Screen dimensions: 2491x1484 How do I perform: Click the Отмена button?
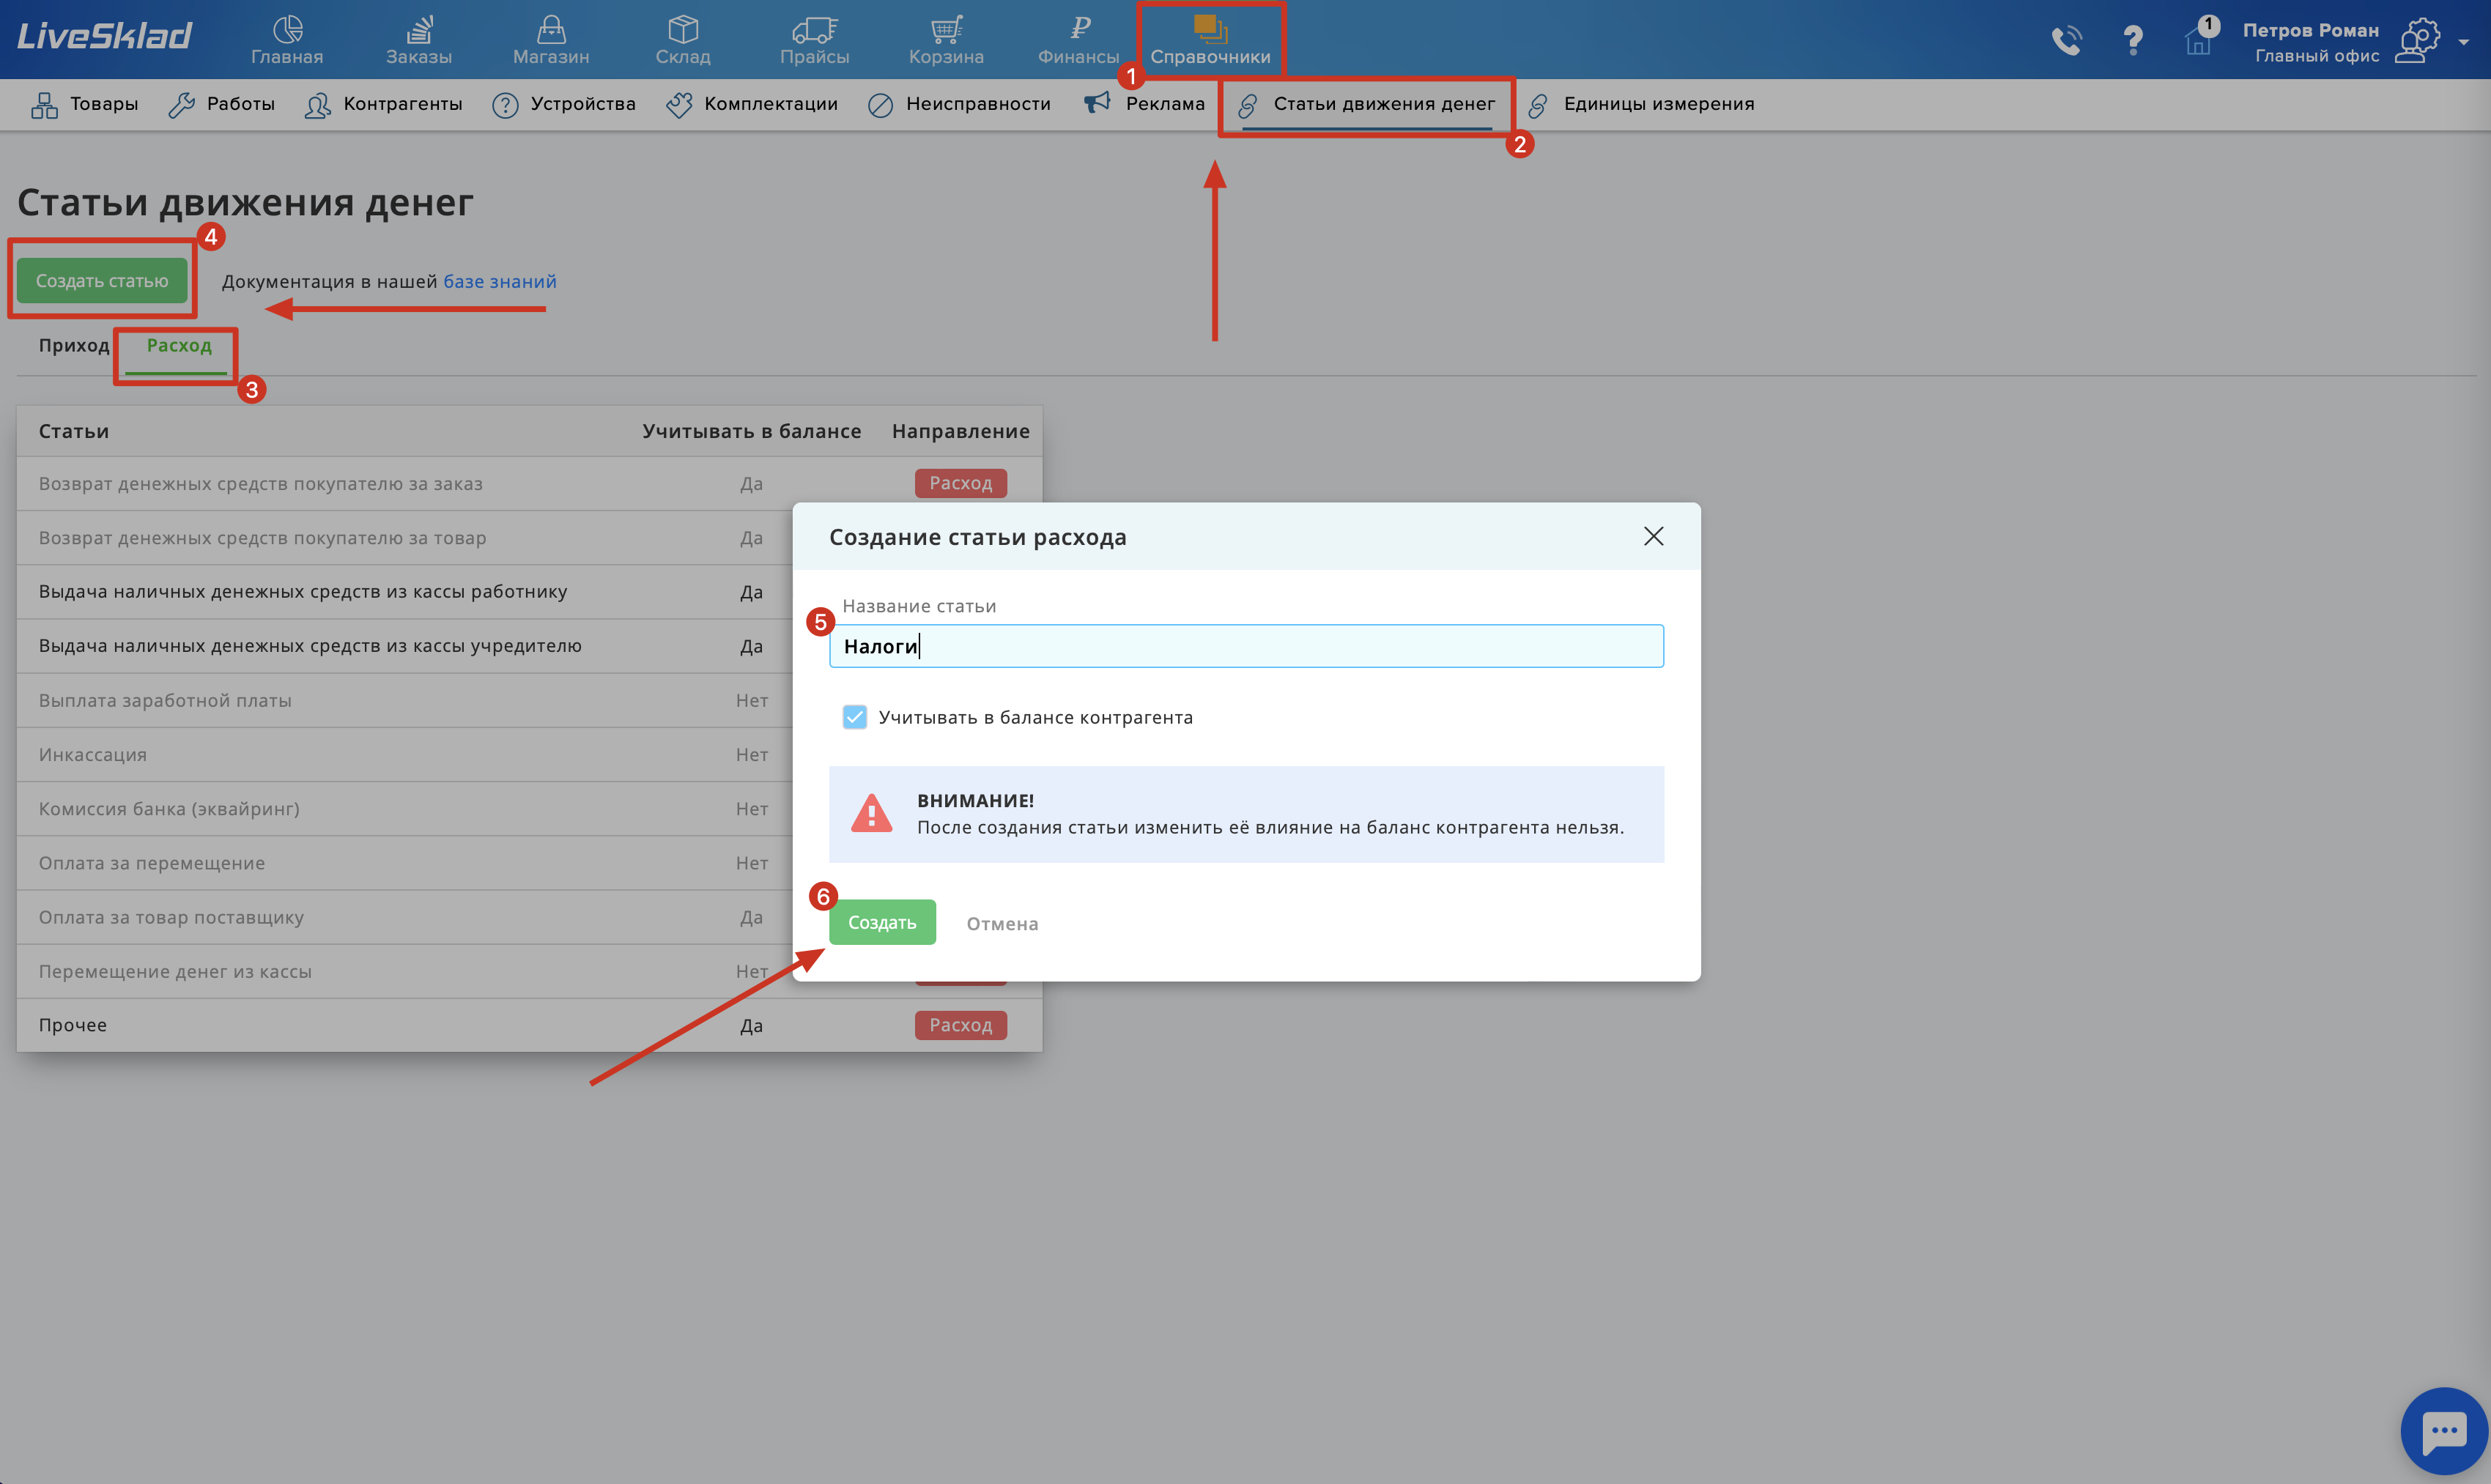click(1002, 924)
